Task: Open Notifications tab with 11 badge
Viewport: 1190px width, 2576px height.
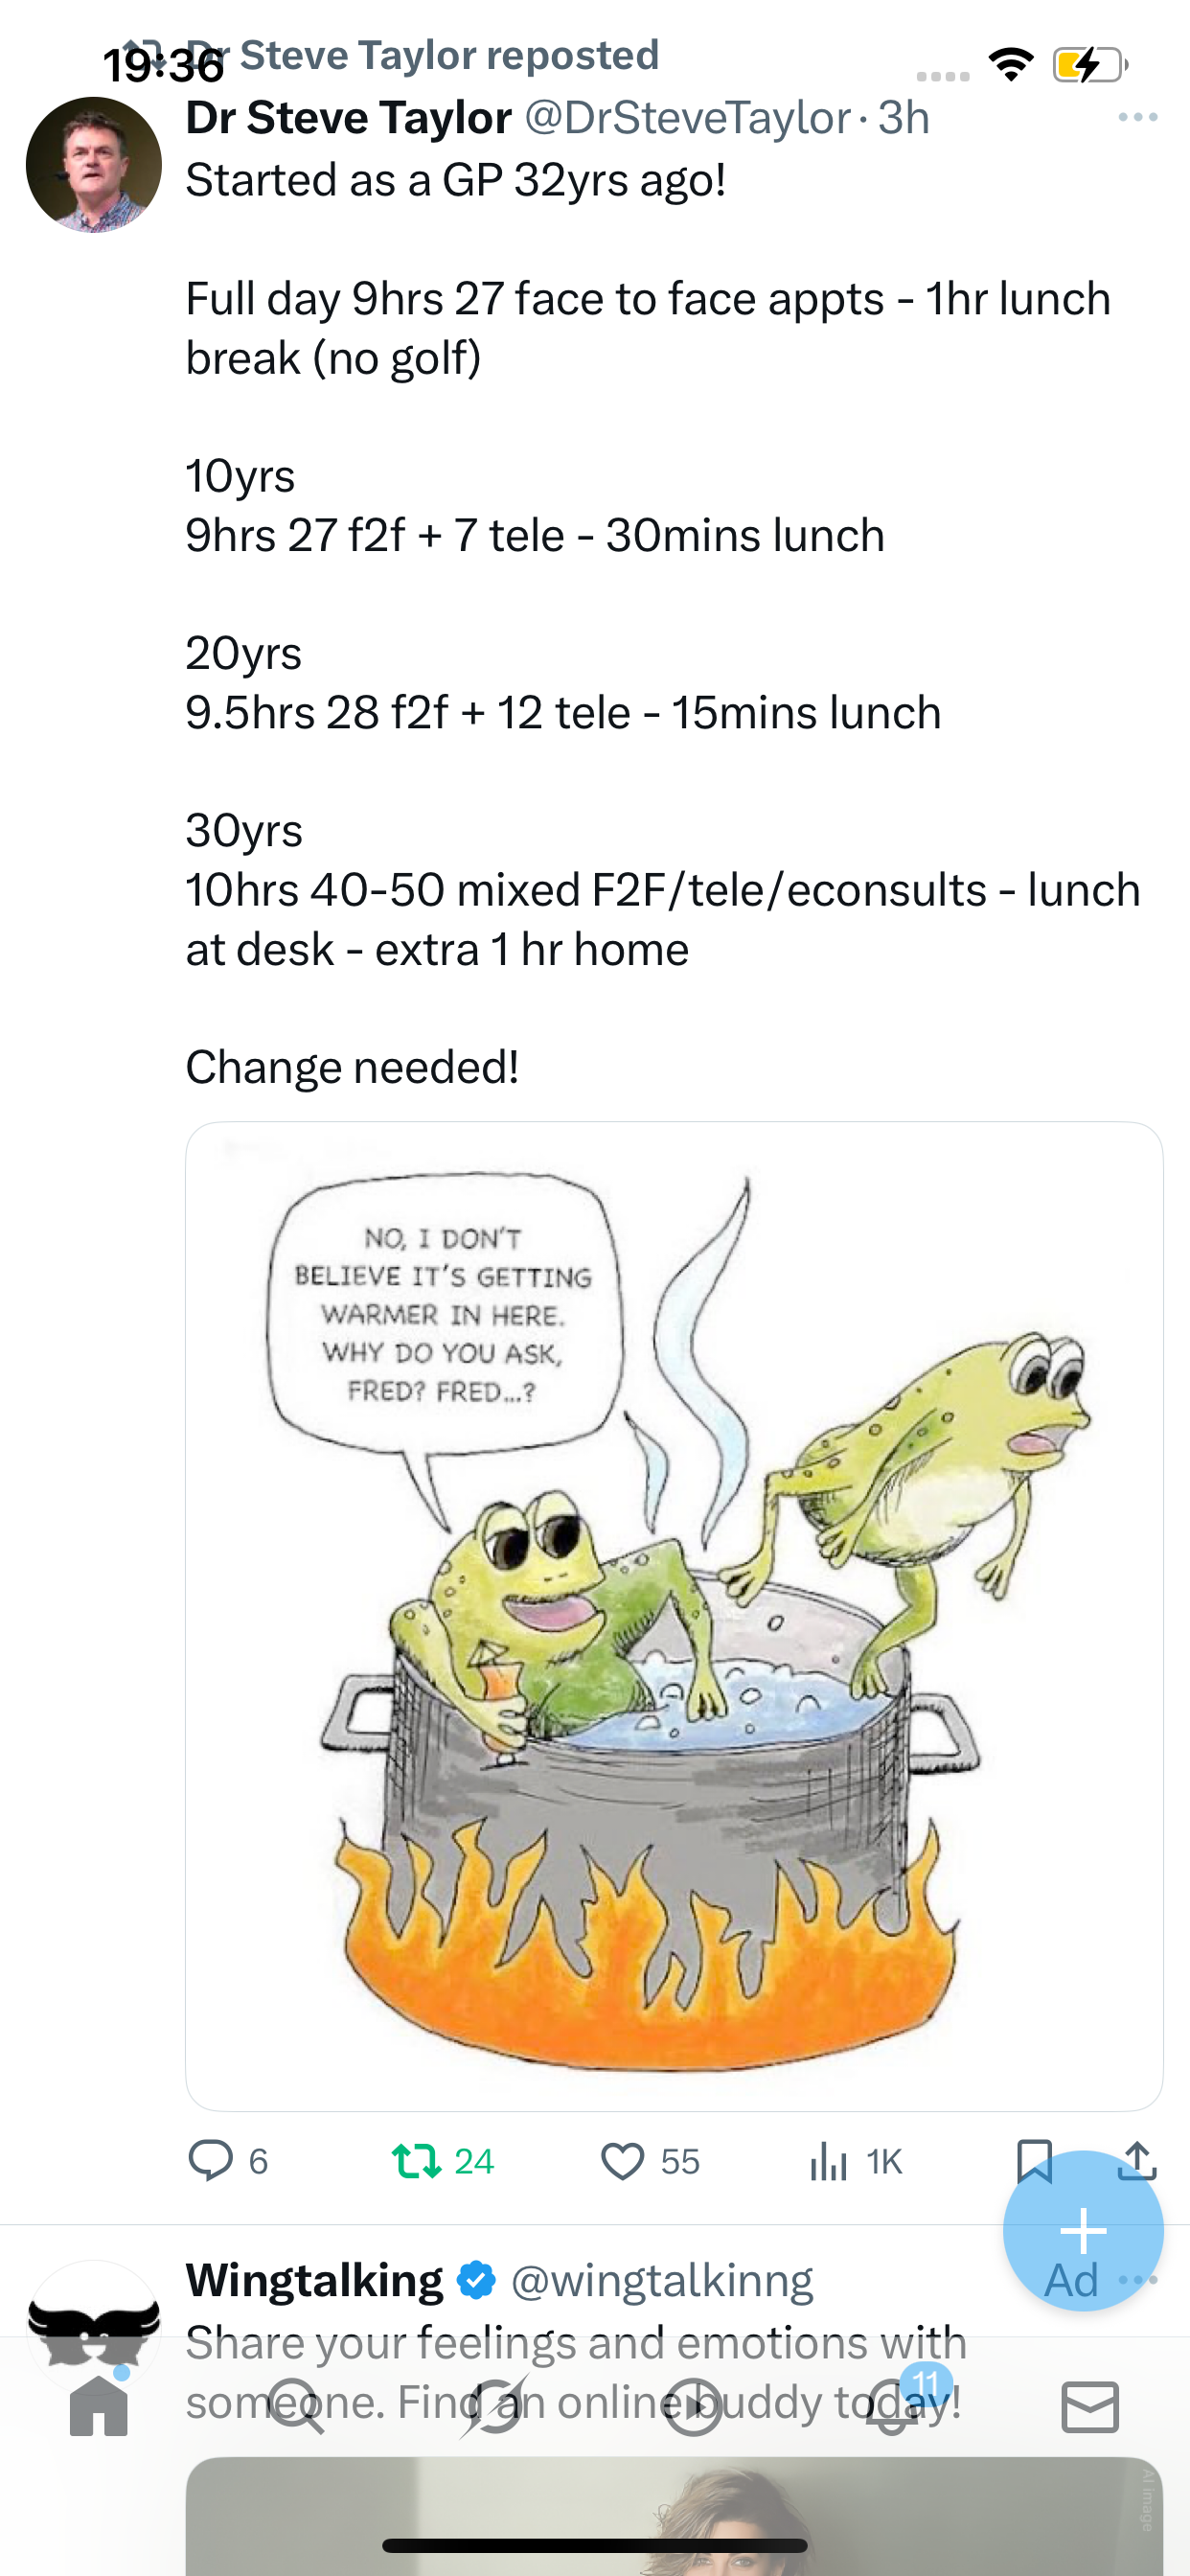Action: click(892, 2406)
